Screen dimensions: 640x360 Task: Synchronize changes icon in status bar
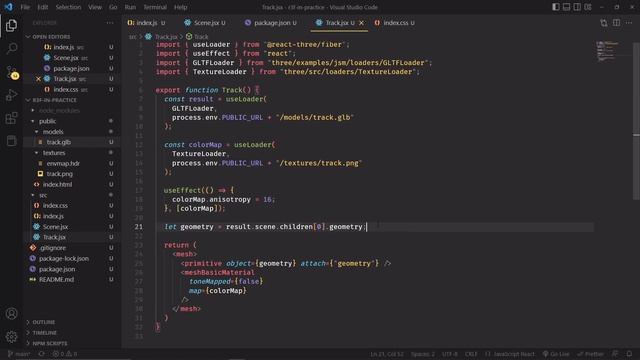pos(41,354)
